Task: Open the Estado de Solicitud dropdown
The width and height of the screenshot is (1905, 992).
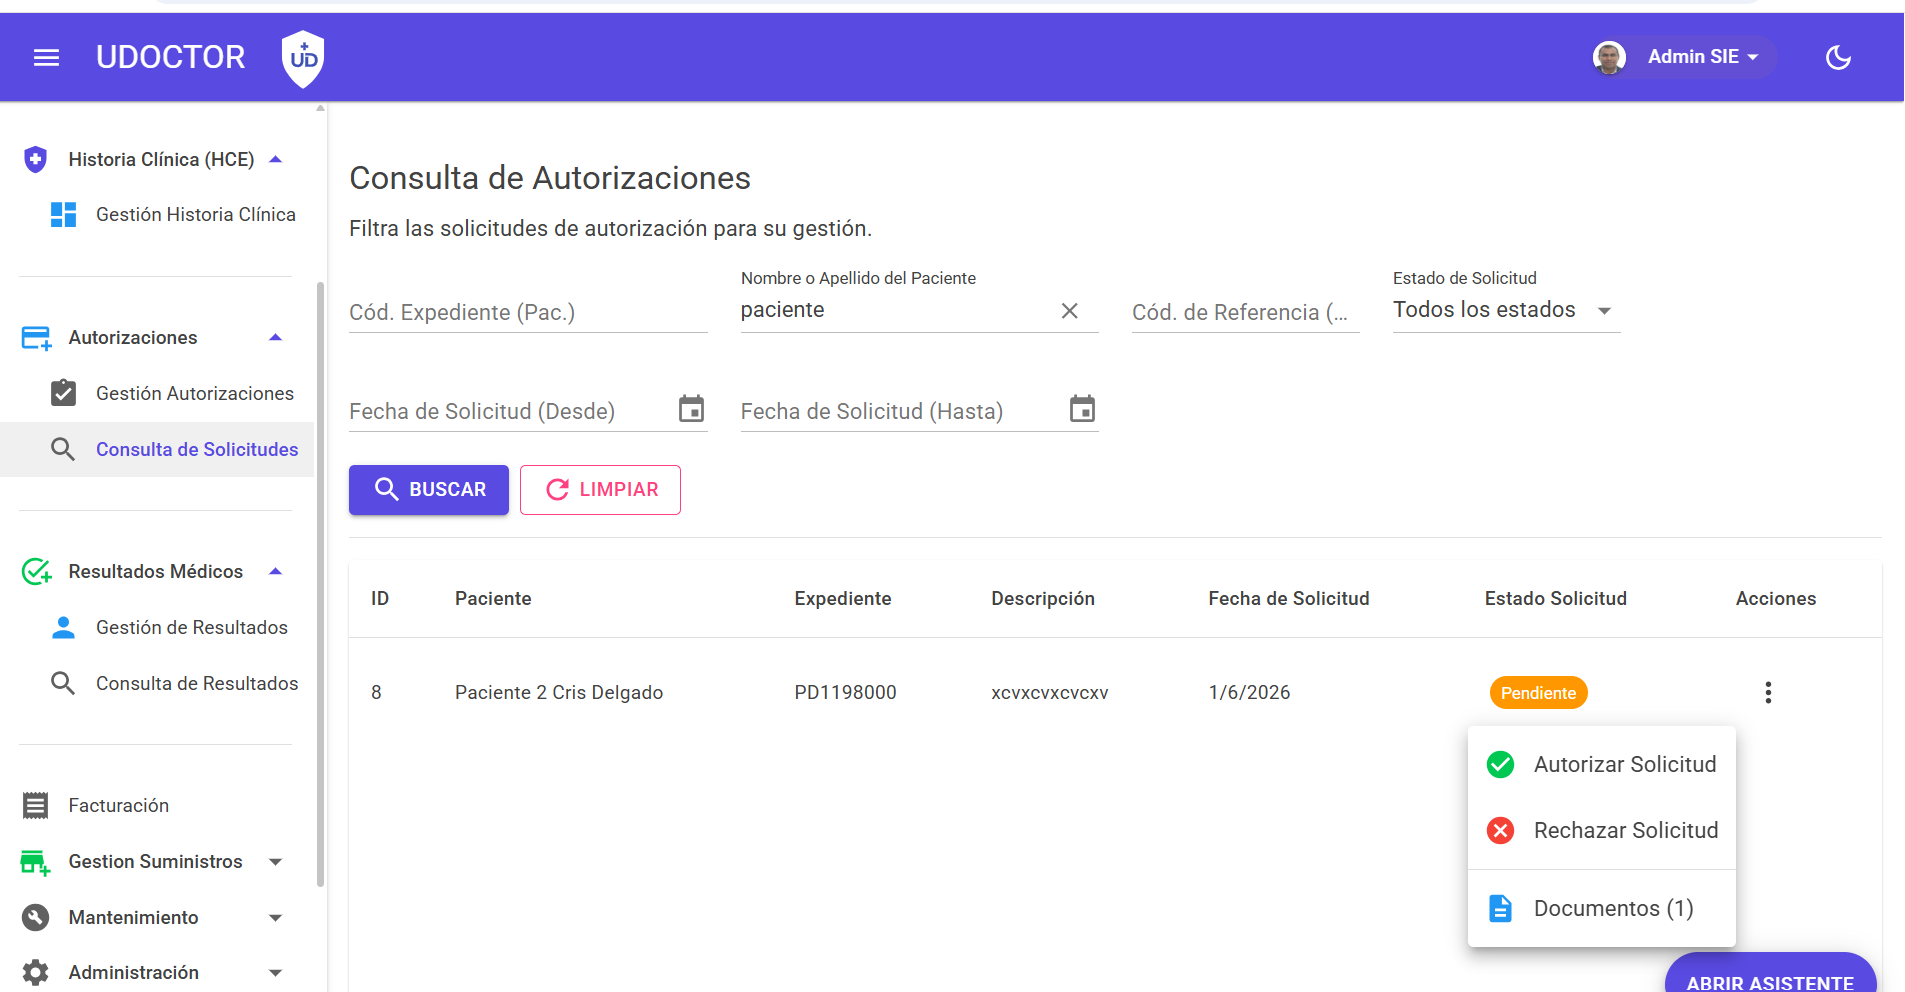Action: click(1506, 310)
